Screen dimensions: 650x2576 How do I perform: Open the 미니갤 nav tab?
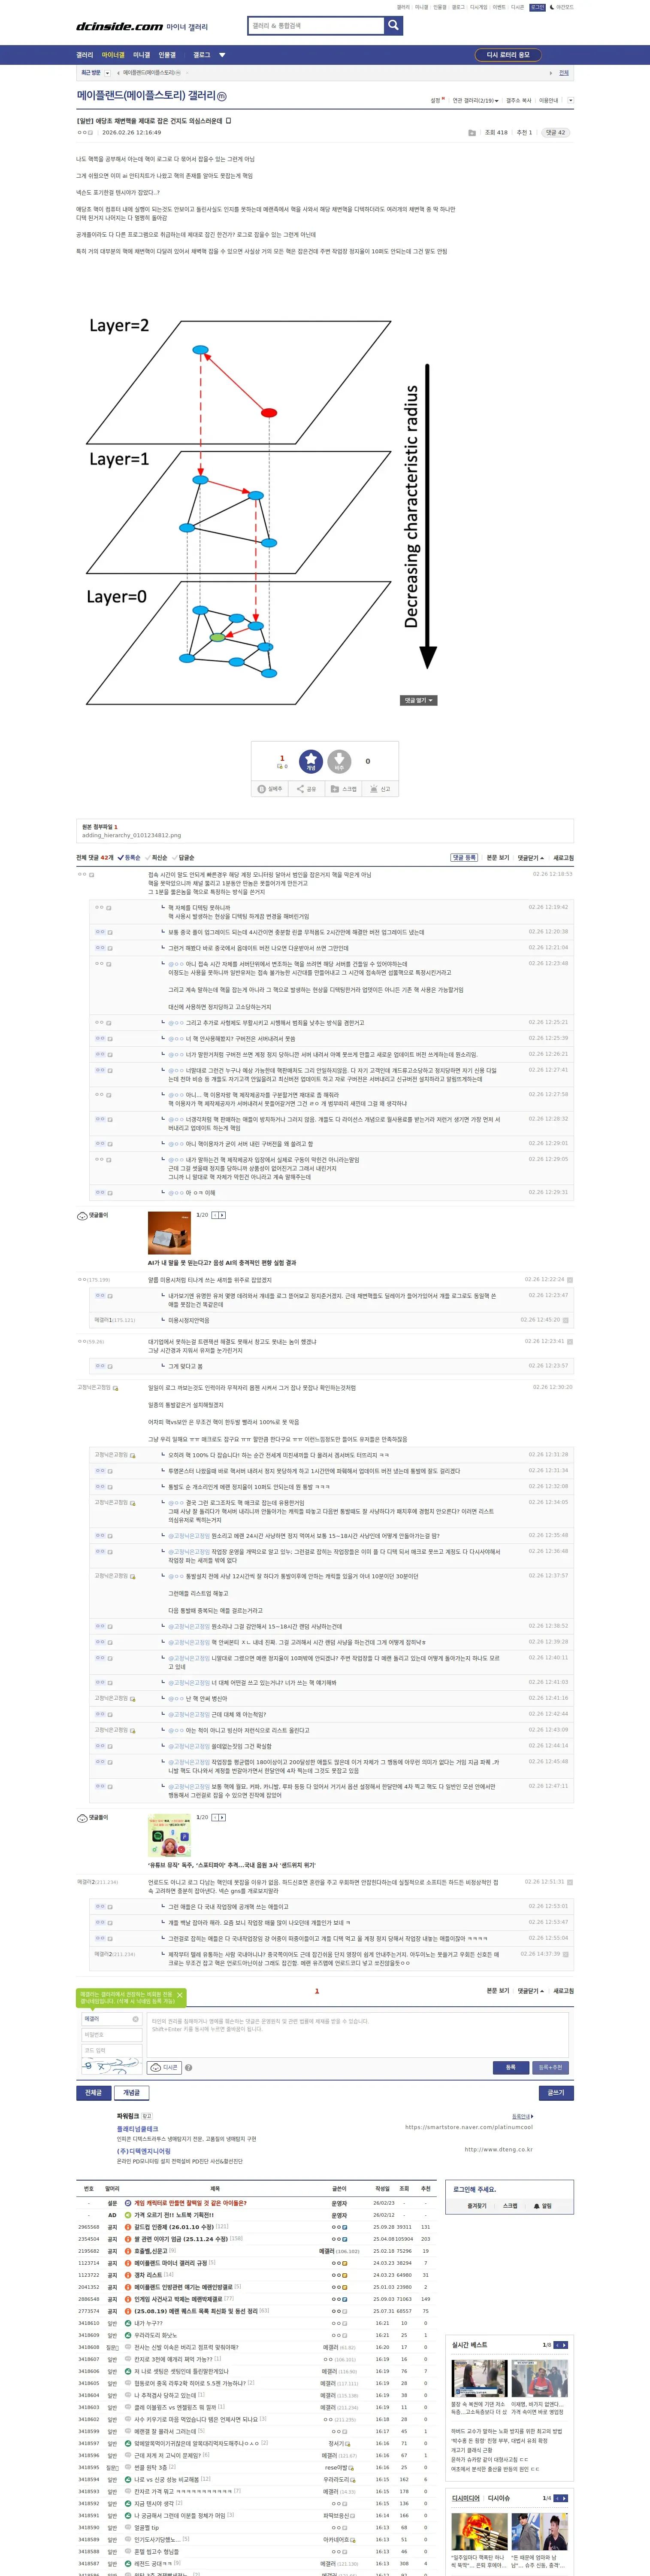point(142,55)
